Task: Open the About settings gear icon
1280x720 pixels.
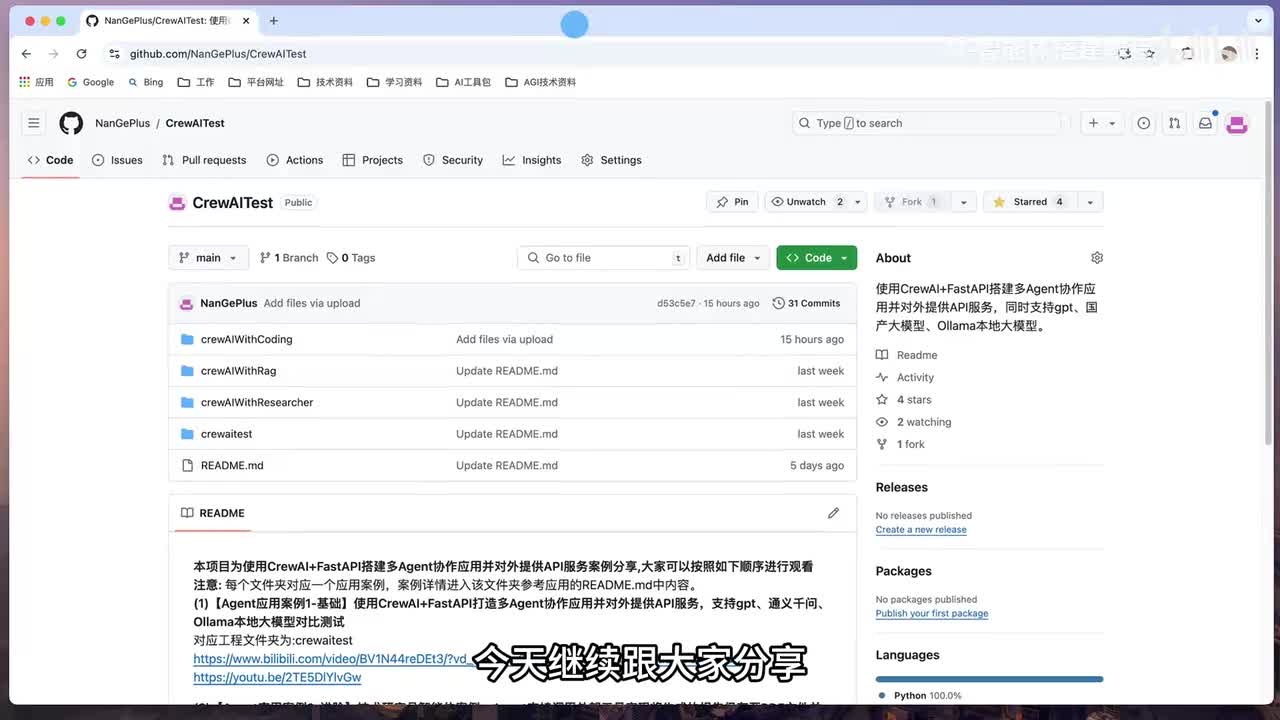Action: coord(1097,258)
